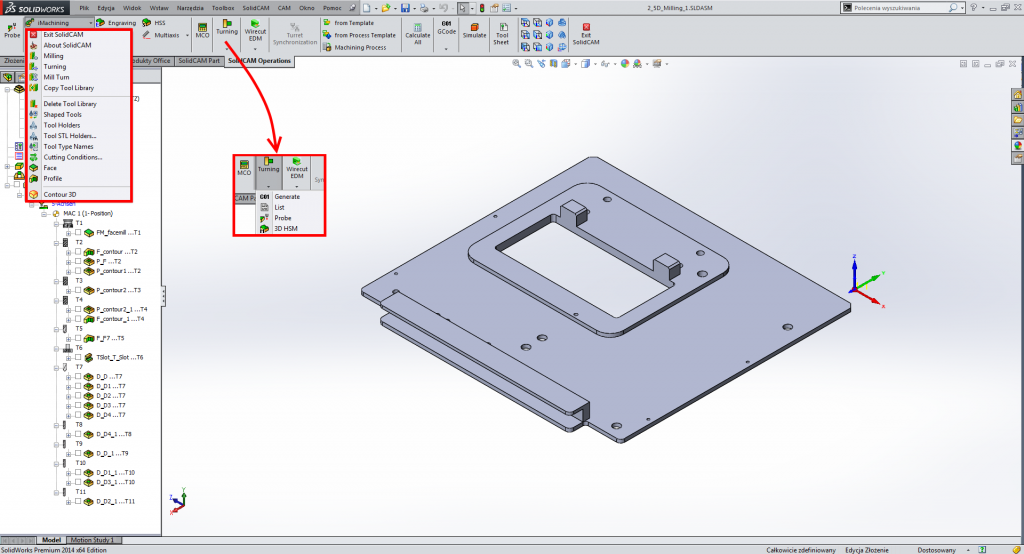Launch the Simulate tool
The image size is (1024, 554).
click(474, 27)
